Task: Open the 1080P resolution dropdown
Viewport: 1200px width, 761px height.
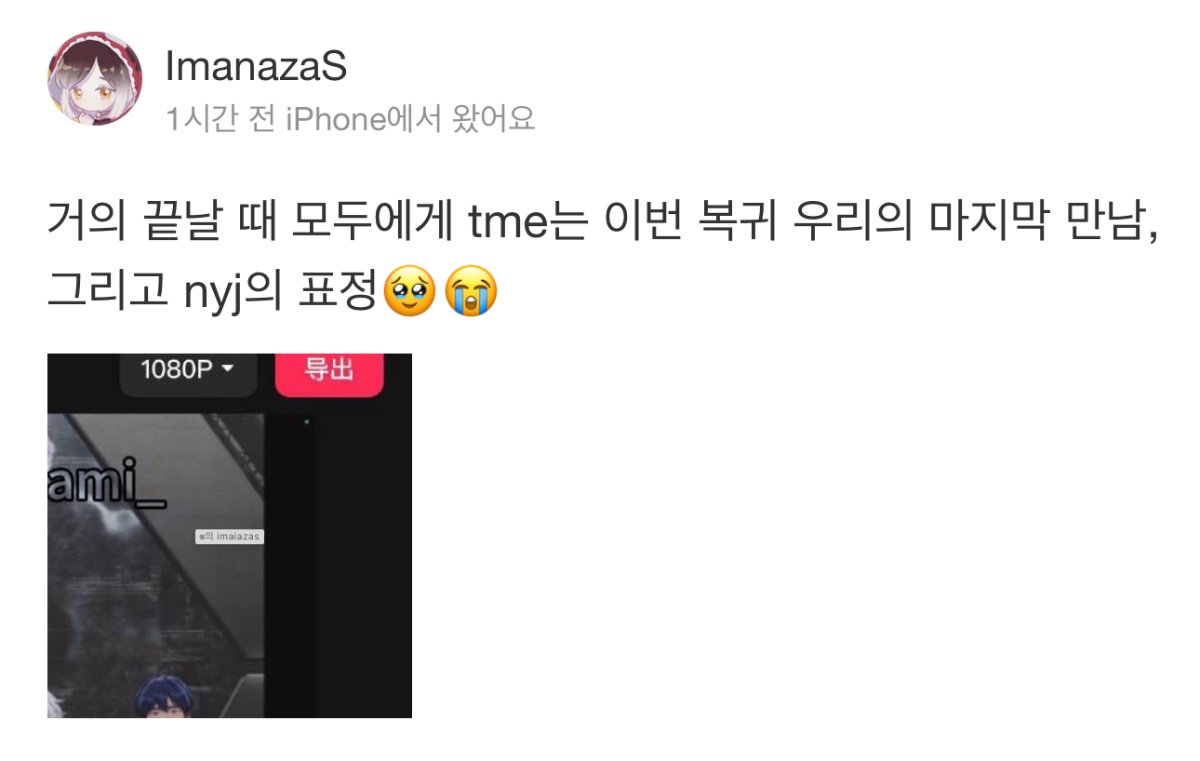Action: point(188,371)
